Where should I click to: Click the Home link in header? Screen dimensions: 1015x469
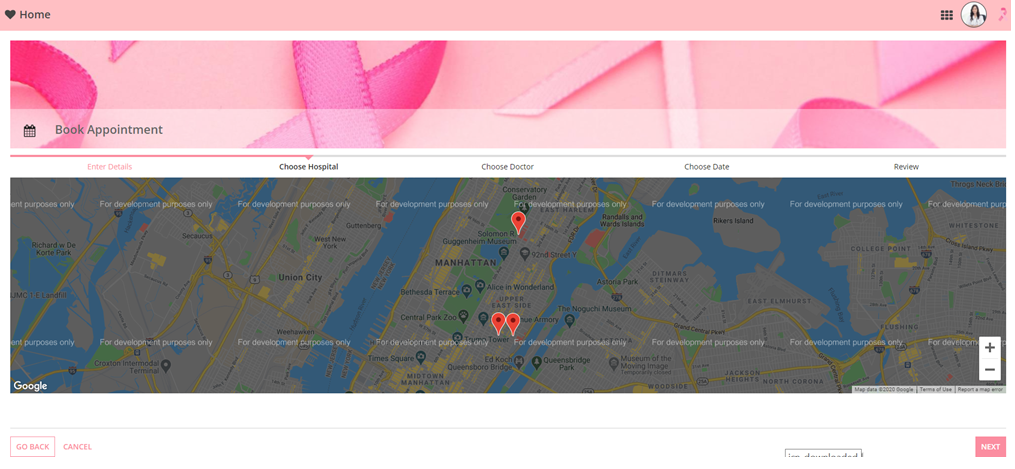[35, 14]
